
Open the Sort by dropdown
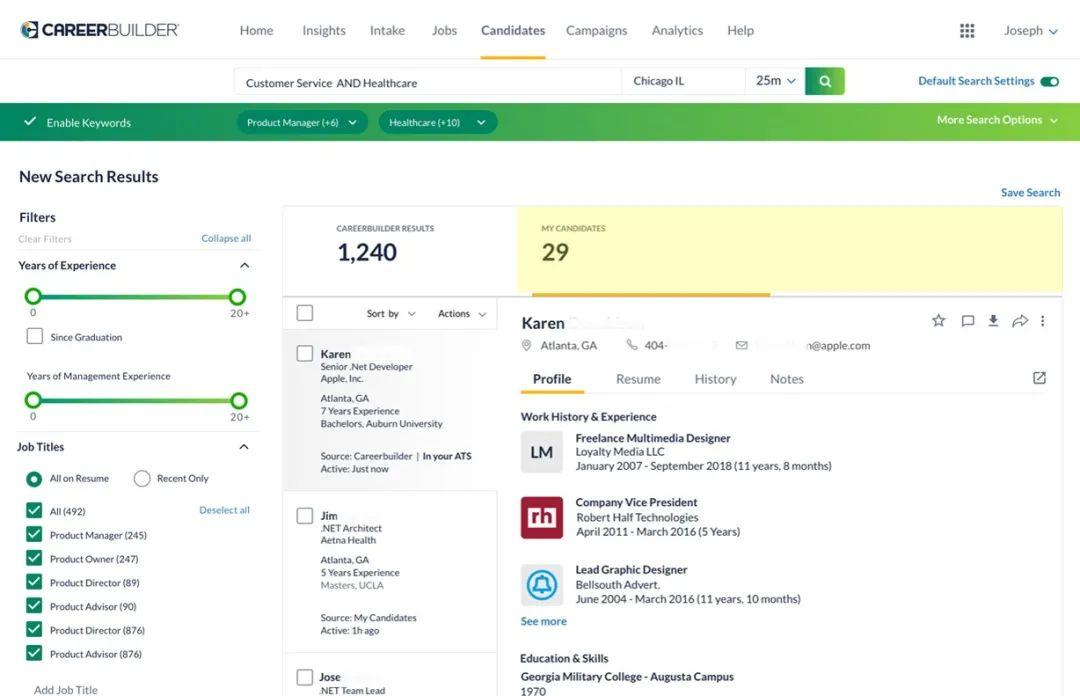pyautogui.click(x=390, y=314)
